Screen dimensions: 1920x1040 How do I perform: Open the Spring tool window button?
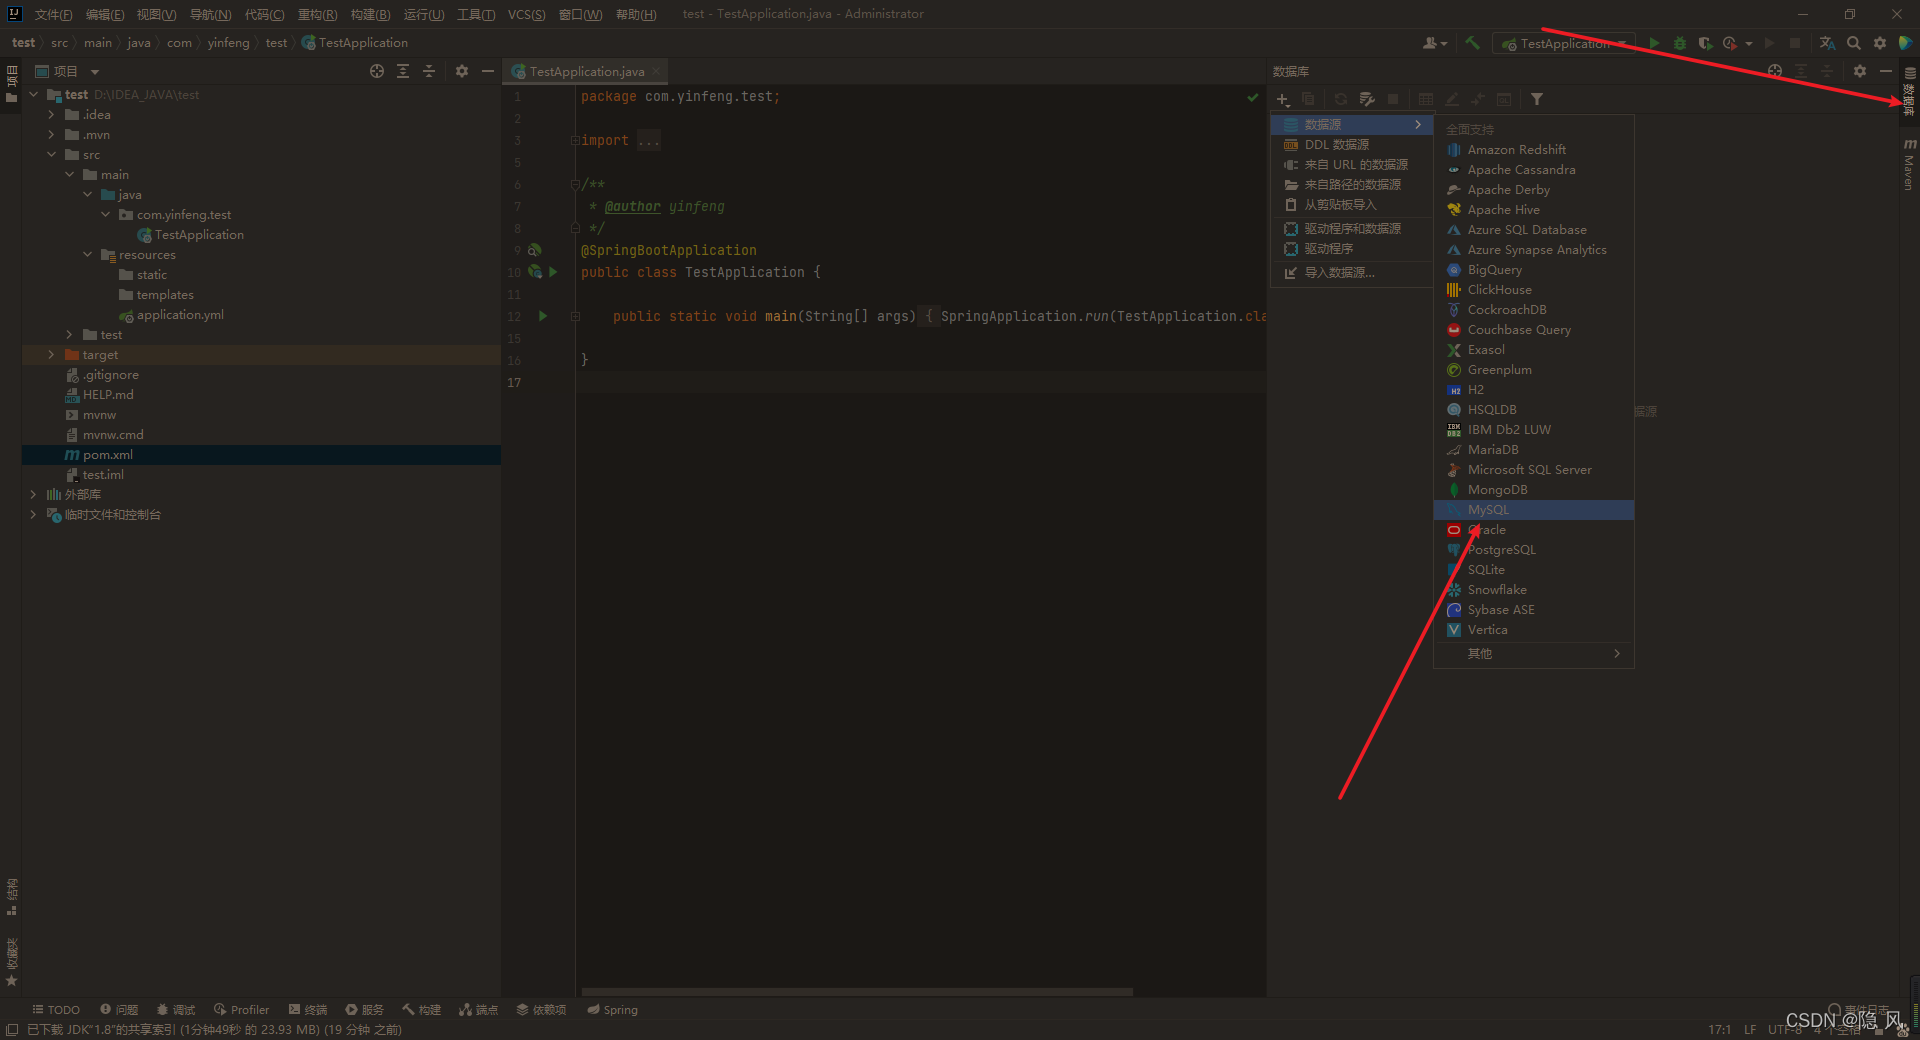612,1010
